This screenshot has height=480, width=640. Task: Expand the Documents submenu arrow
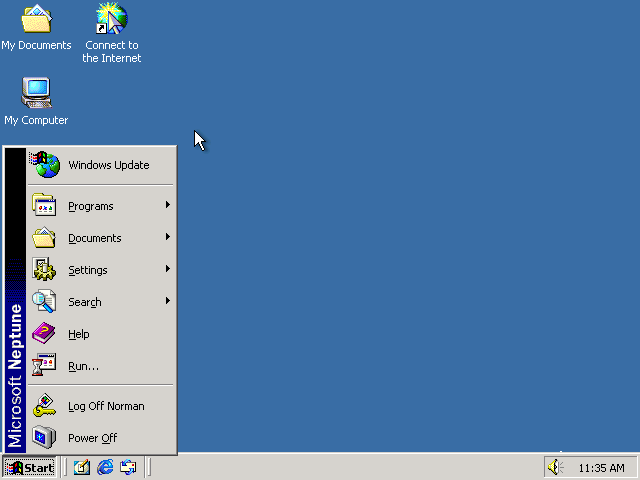click(168, 238)
